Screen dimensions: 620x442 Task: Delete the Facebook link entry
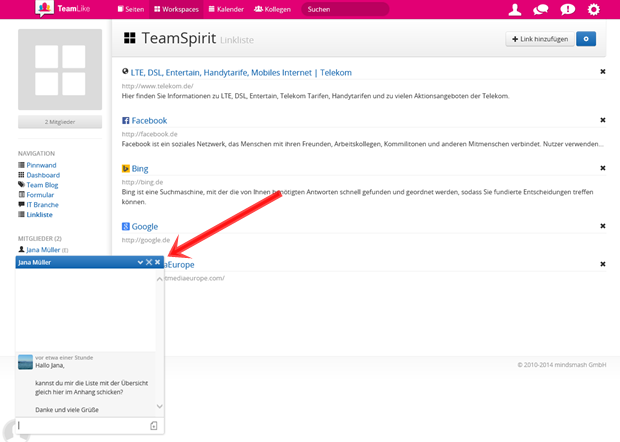point(603,120)
